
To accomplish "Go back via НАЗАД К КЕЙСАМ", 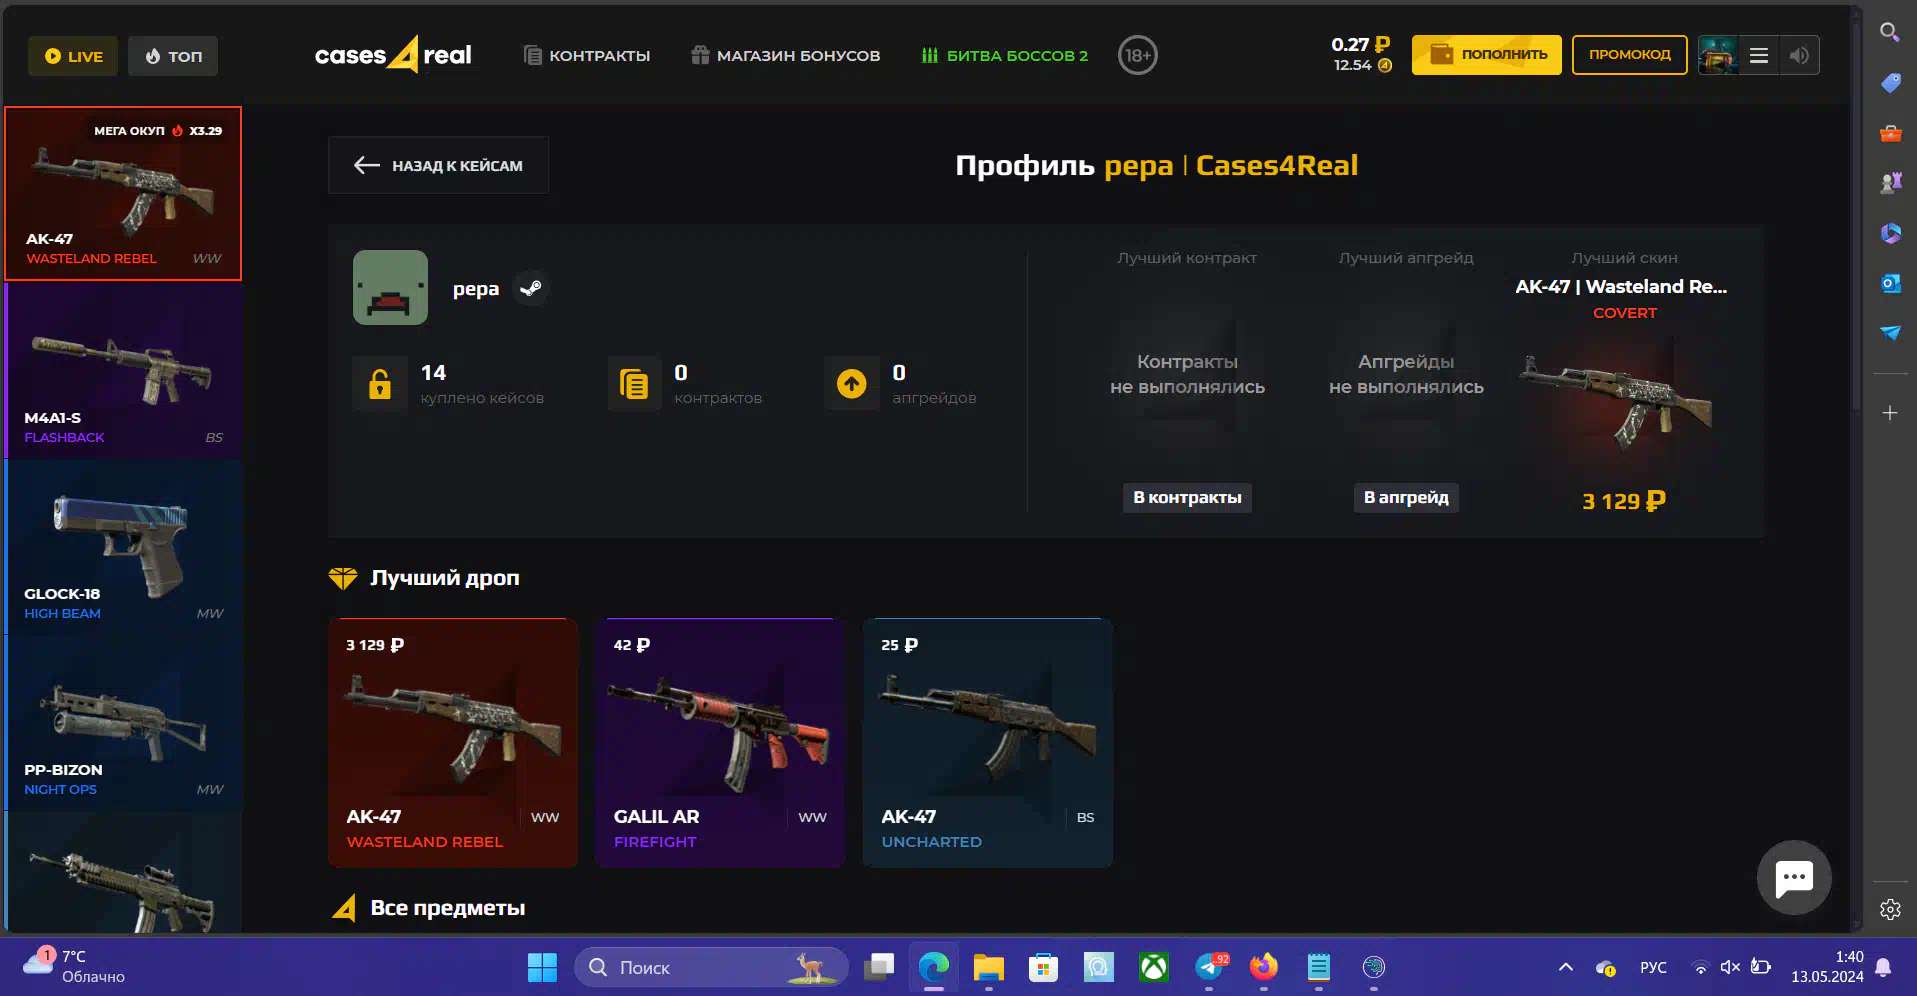I will tap(438, 165).
